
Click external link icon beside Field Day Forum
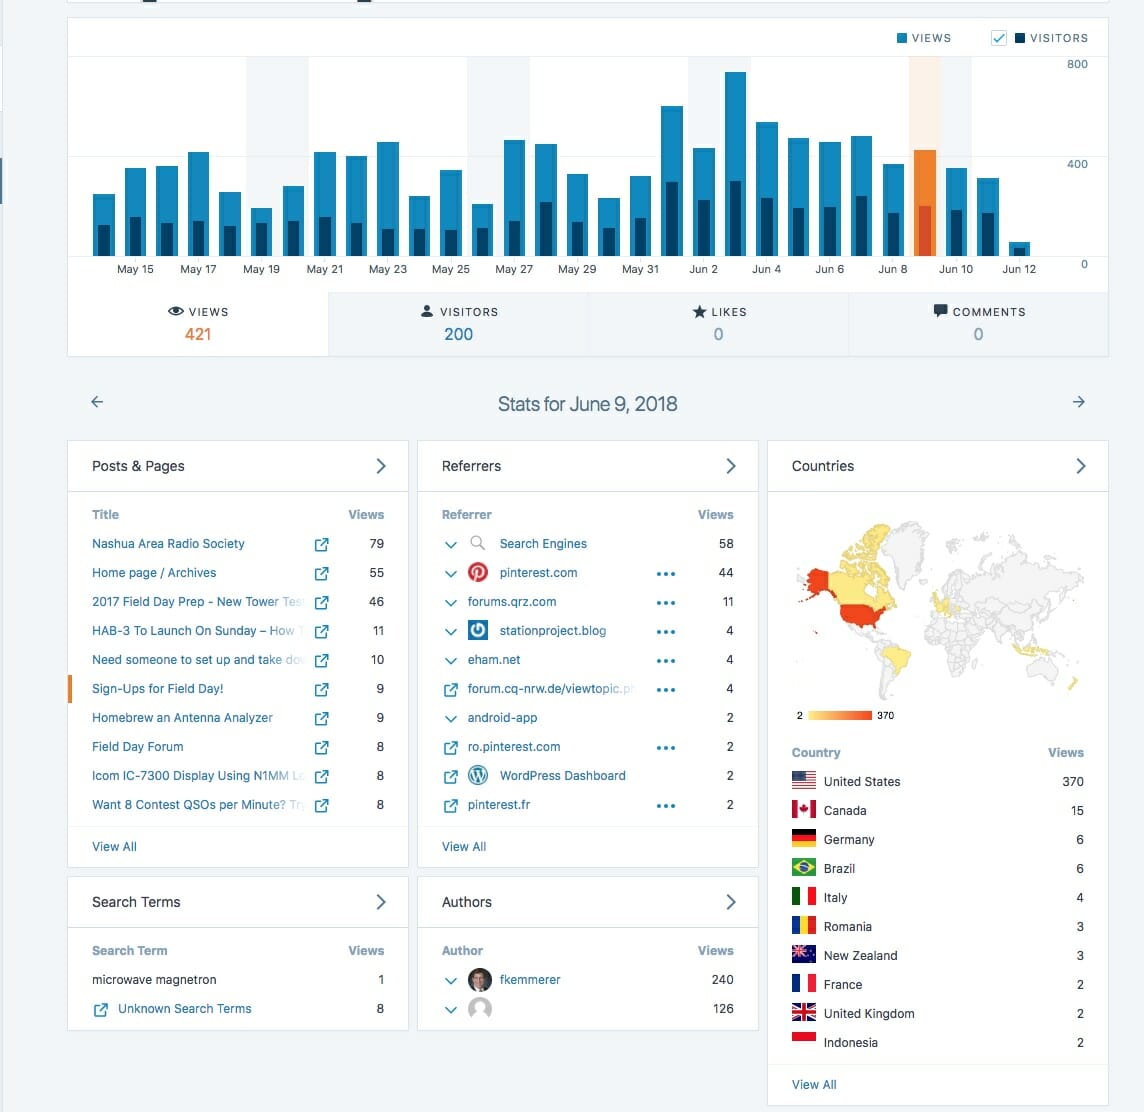[x=321, y=748]
